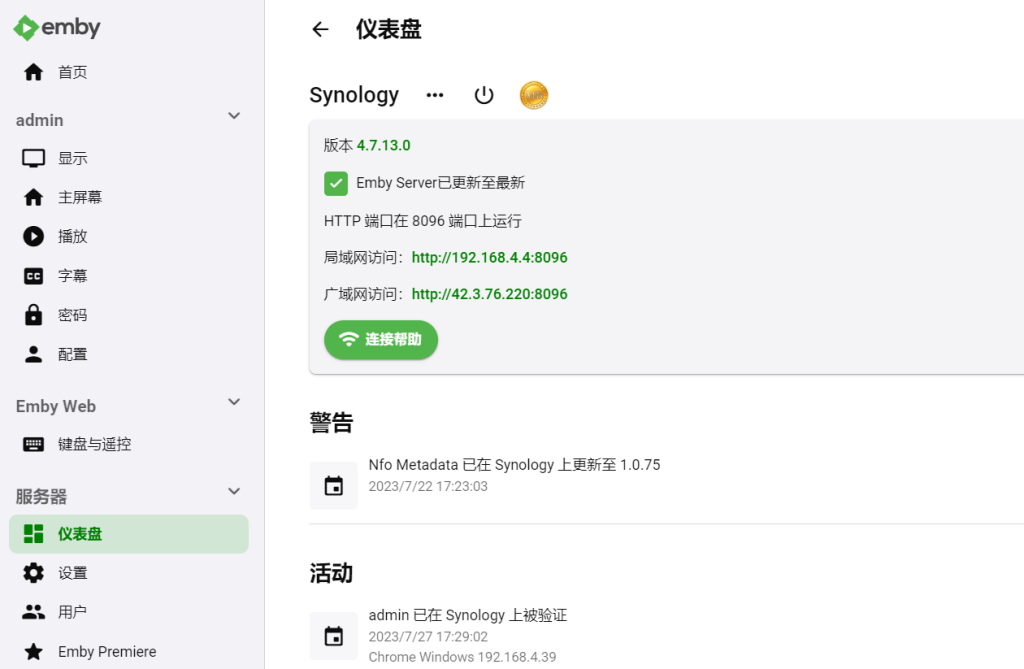Open the three-dot menu next to Synology
1024x669 pixels.
(435, 95)
